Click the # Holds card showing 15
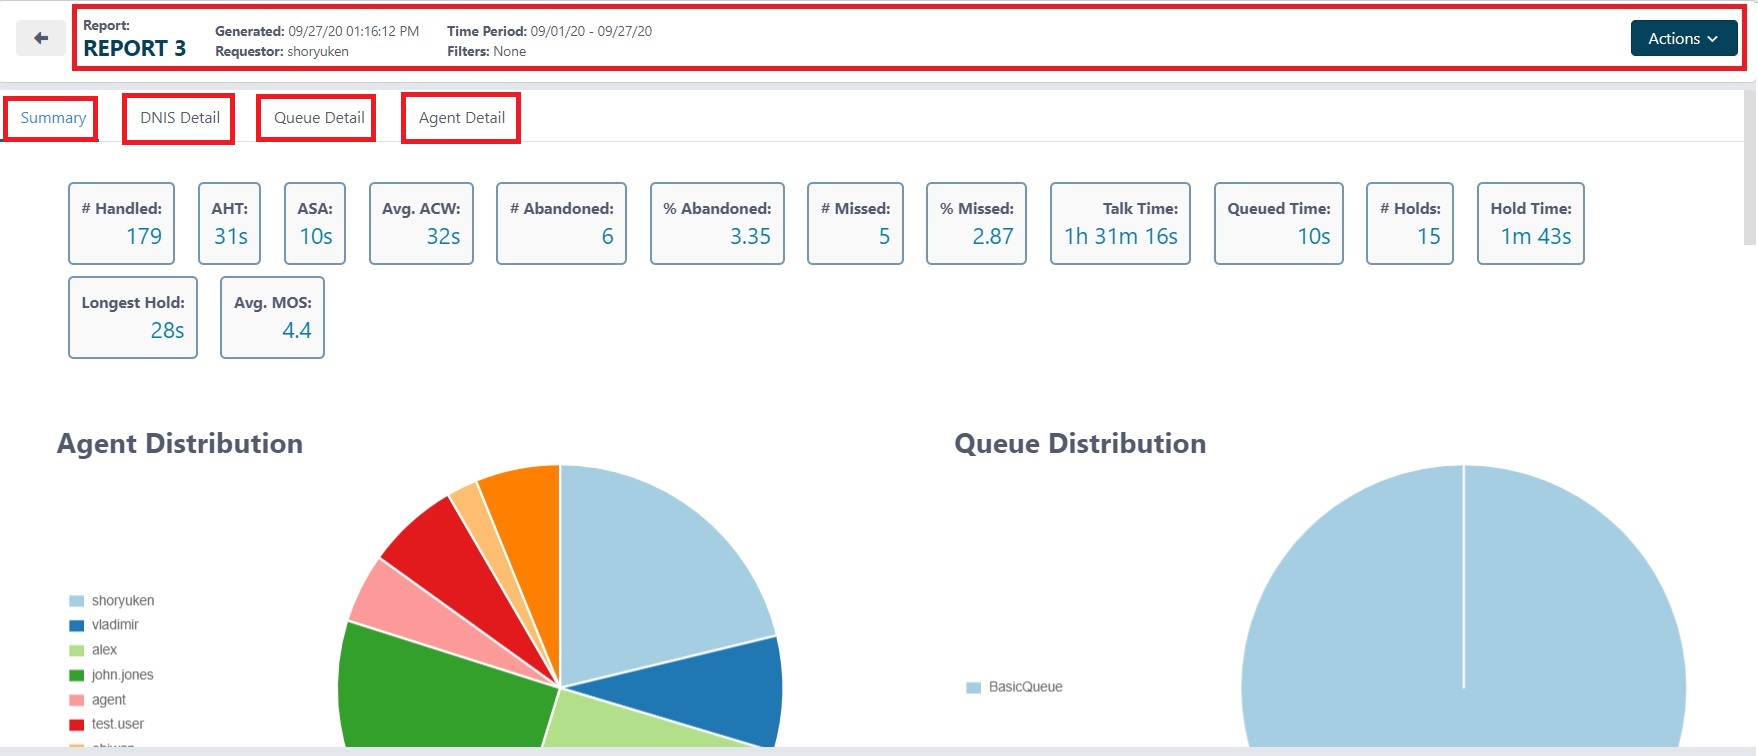The height and width of the screenshot is (756, 1758). click(1410, 223)
